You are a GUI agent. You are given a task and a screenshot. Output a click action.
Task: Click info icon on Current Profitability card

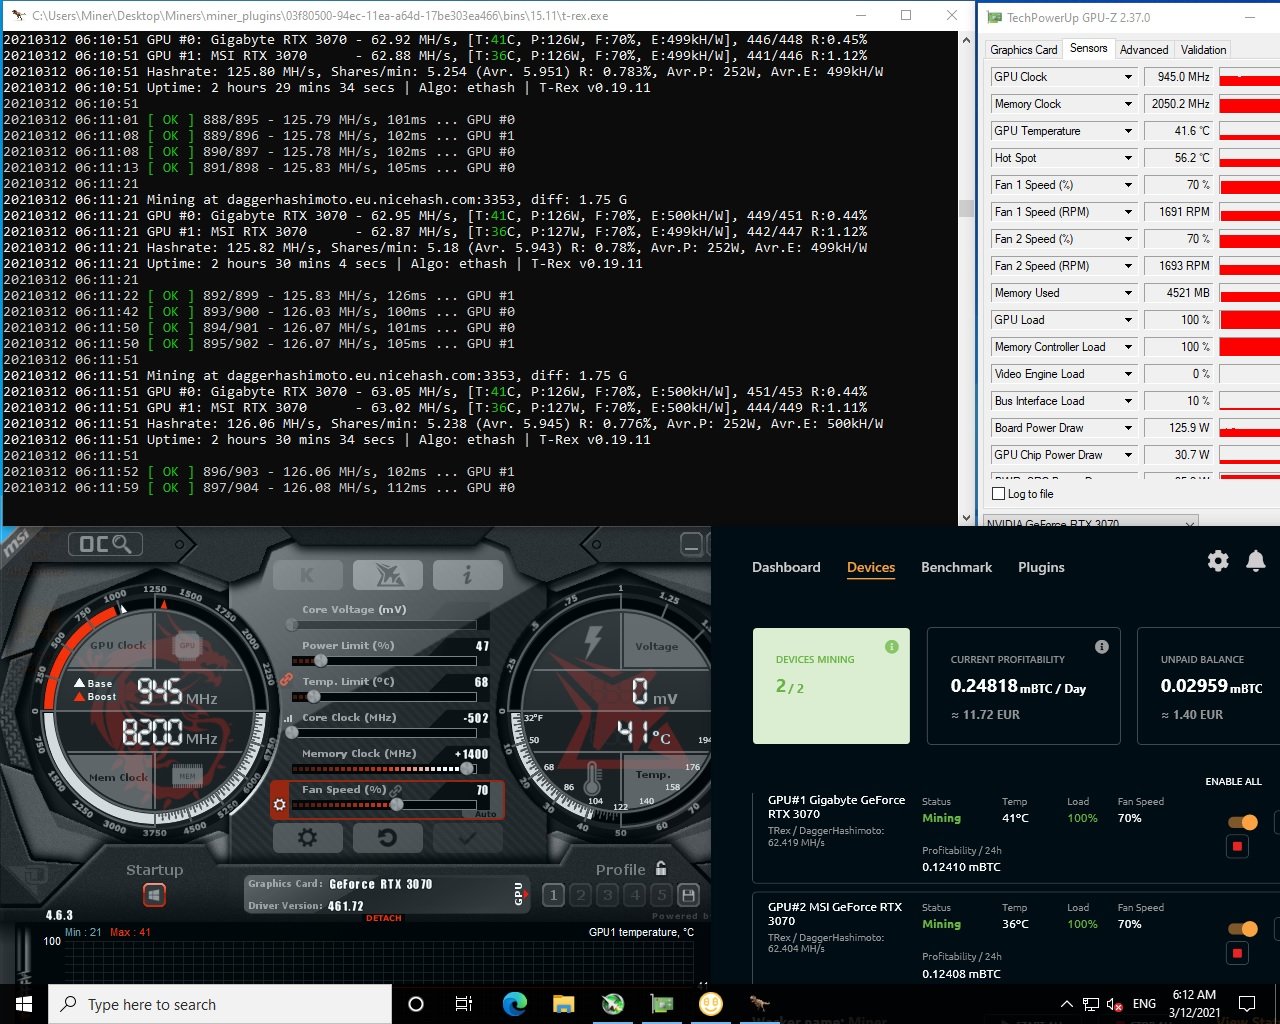[1102, 647]
